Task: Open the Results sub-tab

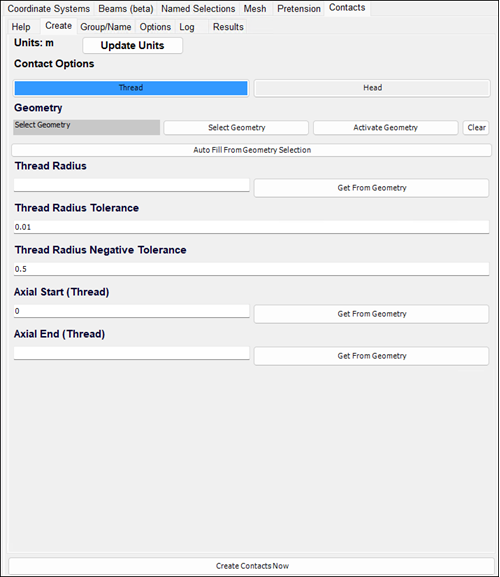Action: [228, 27]
